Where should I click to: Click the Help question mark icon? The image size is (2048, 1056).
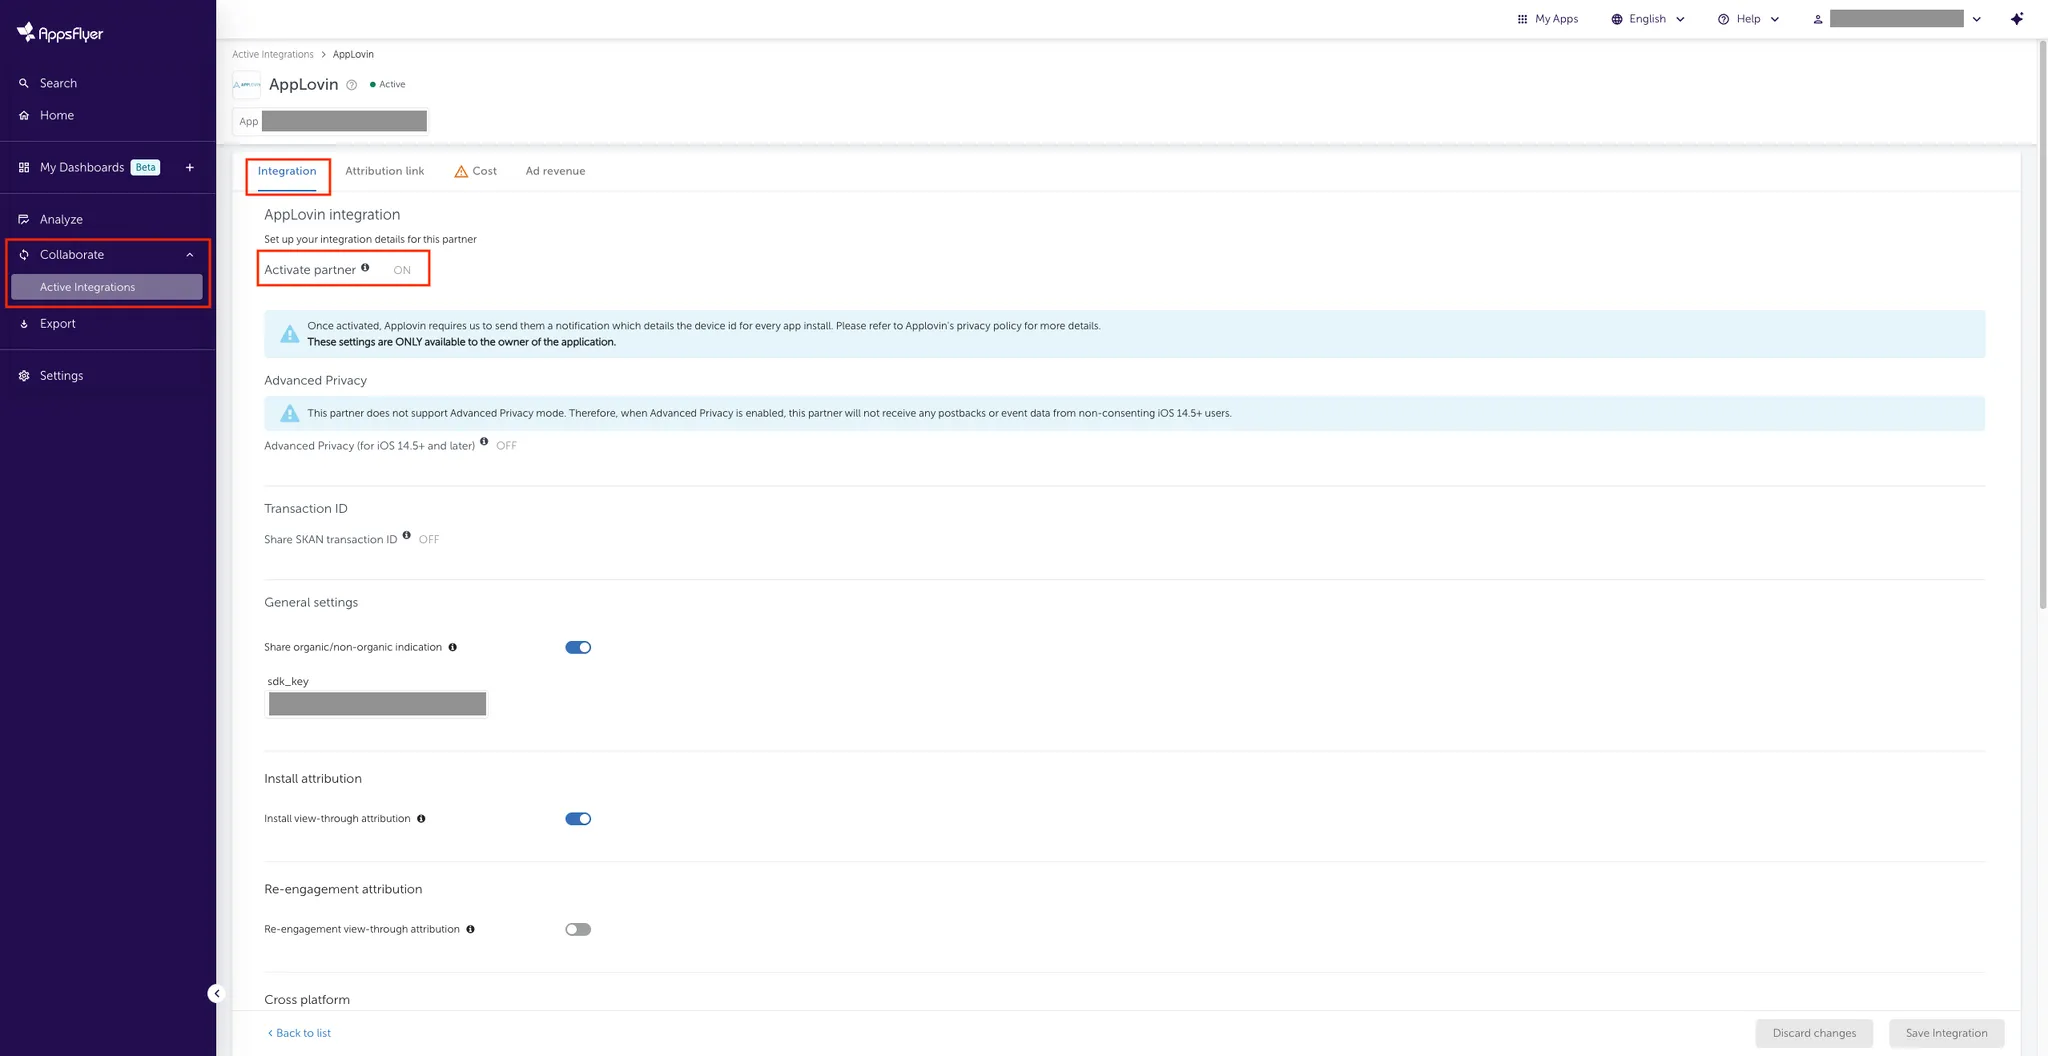[x=1723, y=19]
